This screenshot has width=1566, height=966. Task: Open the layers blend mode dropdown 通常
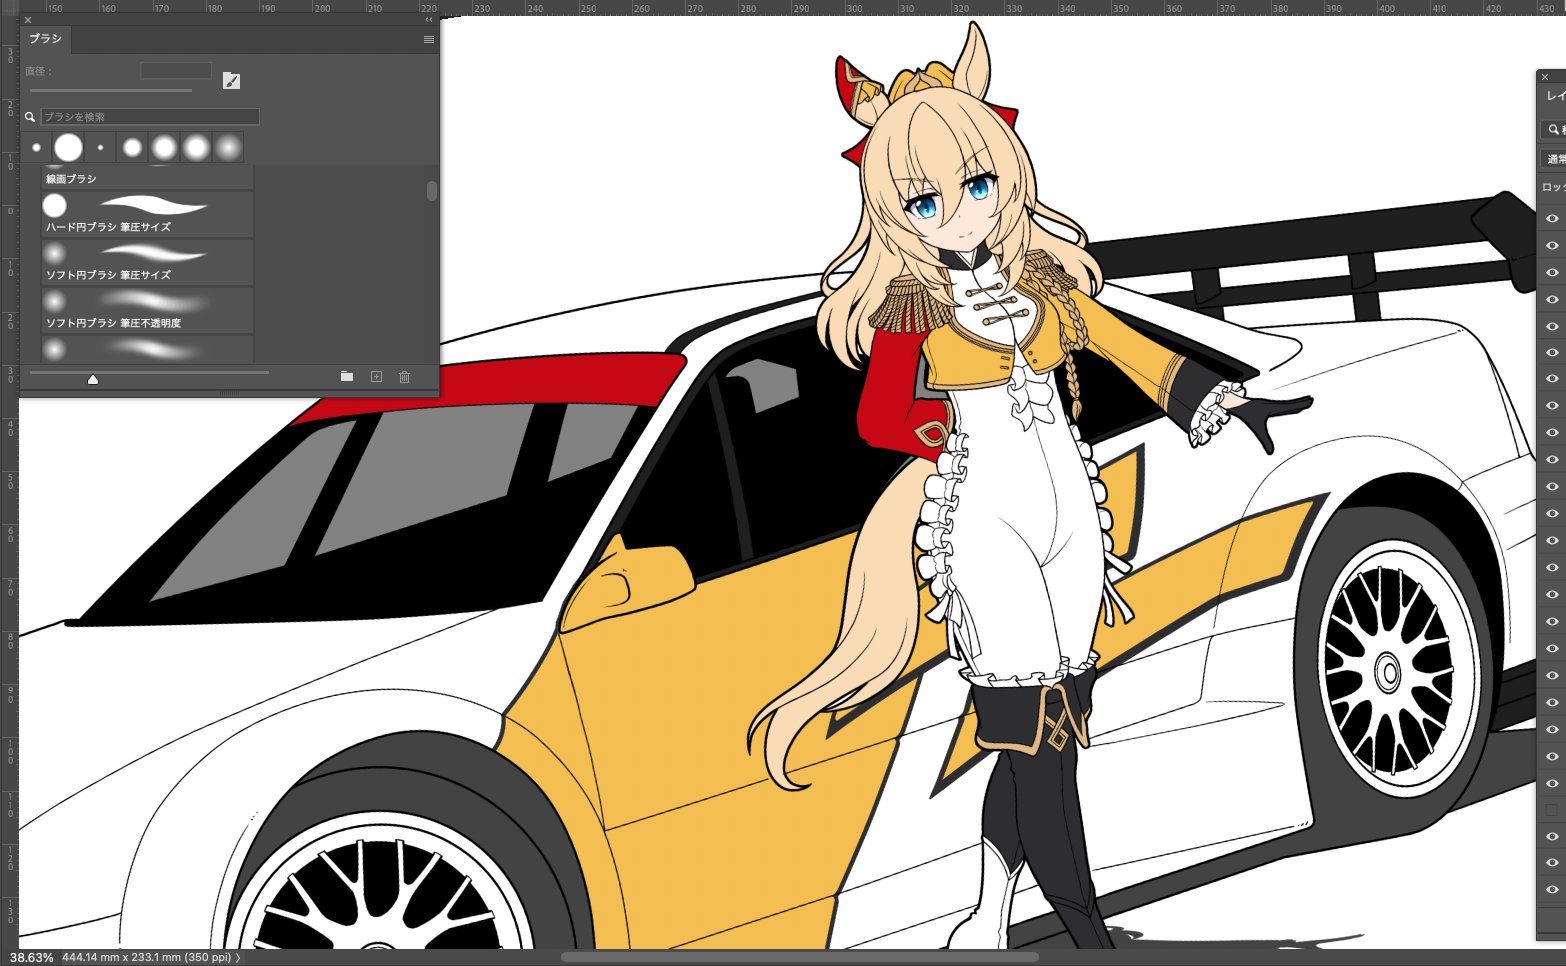[x=1554, y=159]
